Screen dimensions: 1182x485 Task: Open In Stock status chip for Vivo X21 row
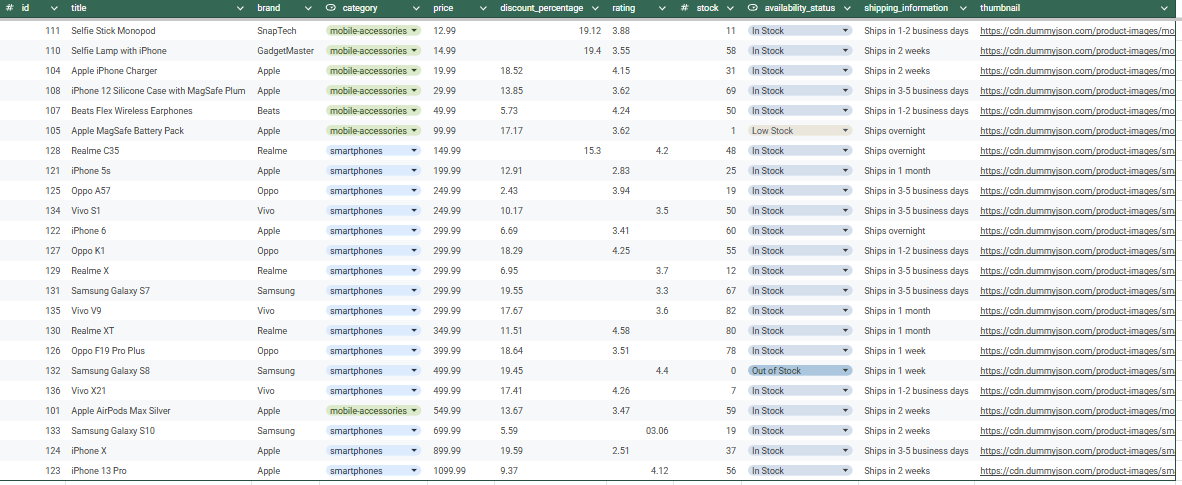800,391
